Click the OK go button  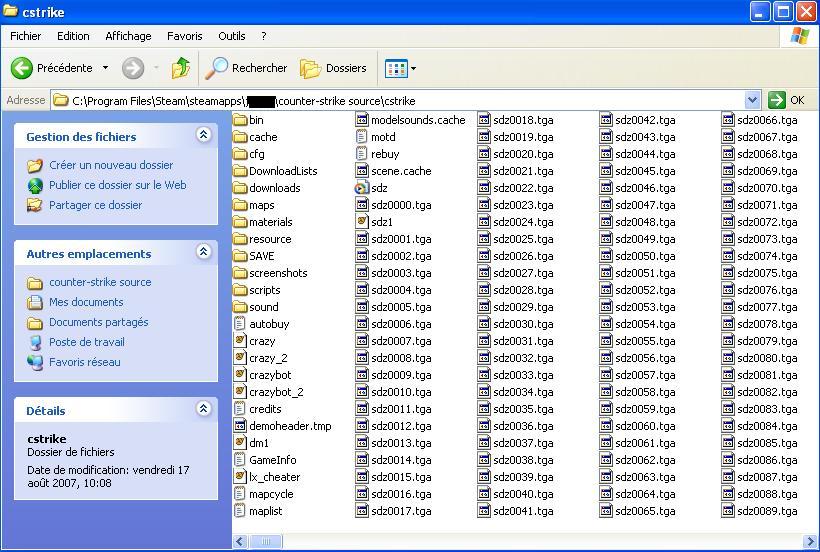(787, 100)
